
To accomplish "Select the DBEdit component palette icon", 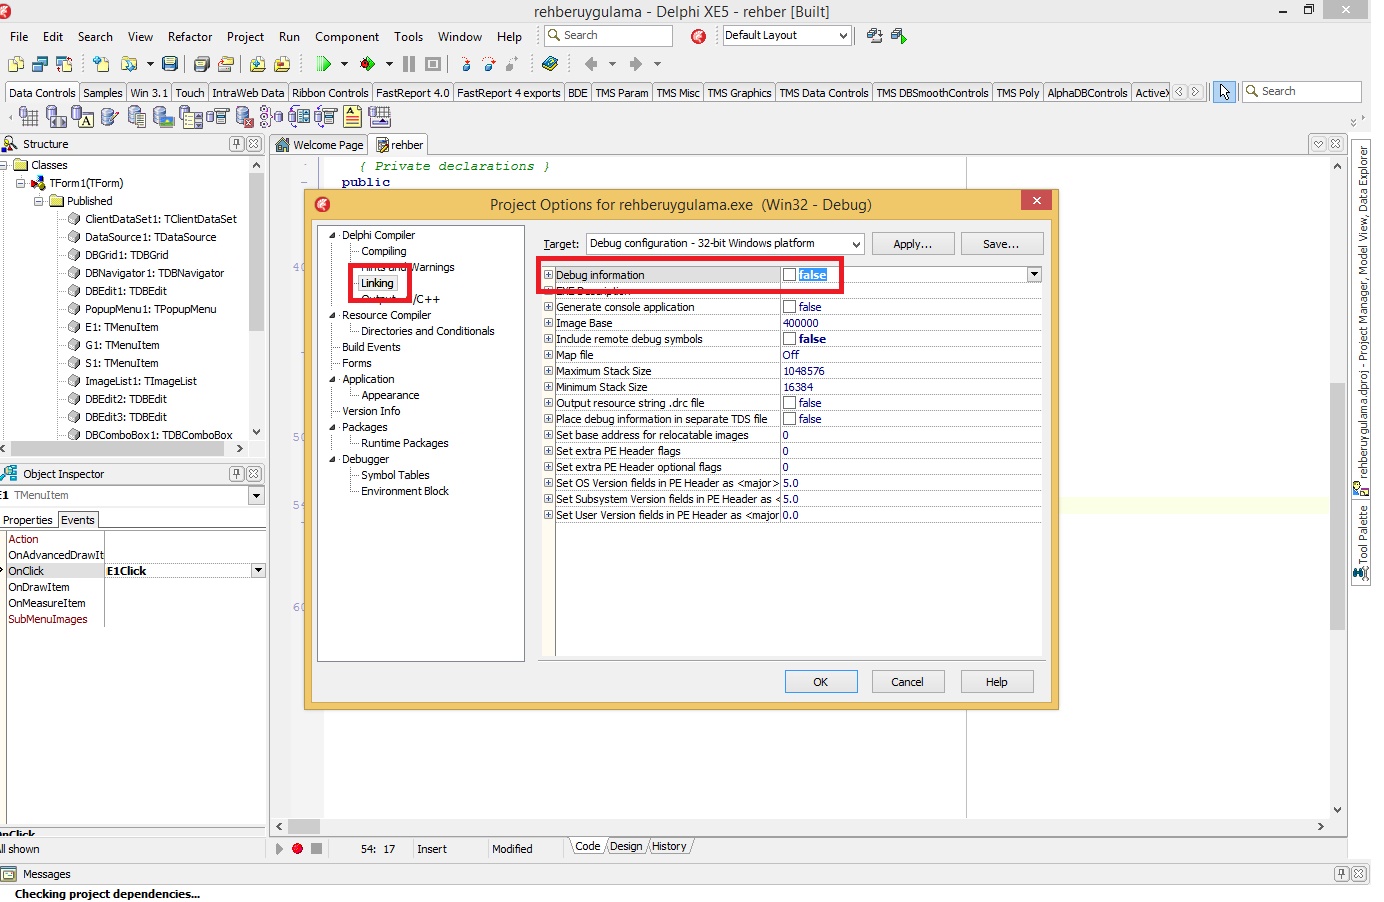I will pyautogui.click(x=110, y=117).
